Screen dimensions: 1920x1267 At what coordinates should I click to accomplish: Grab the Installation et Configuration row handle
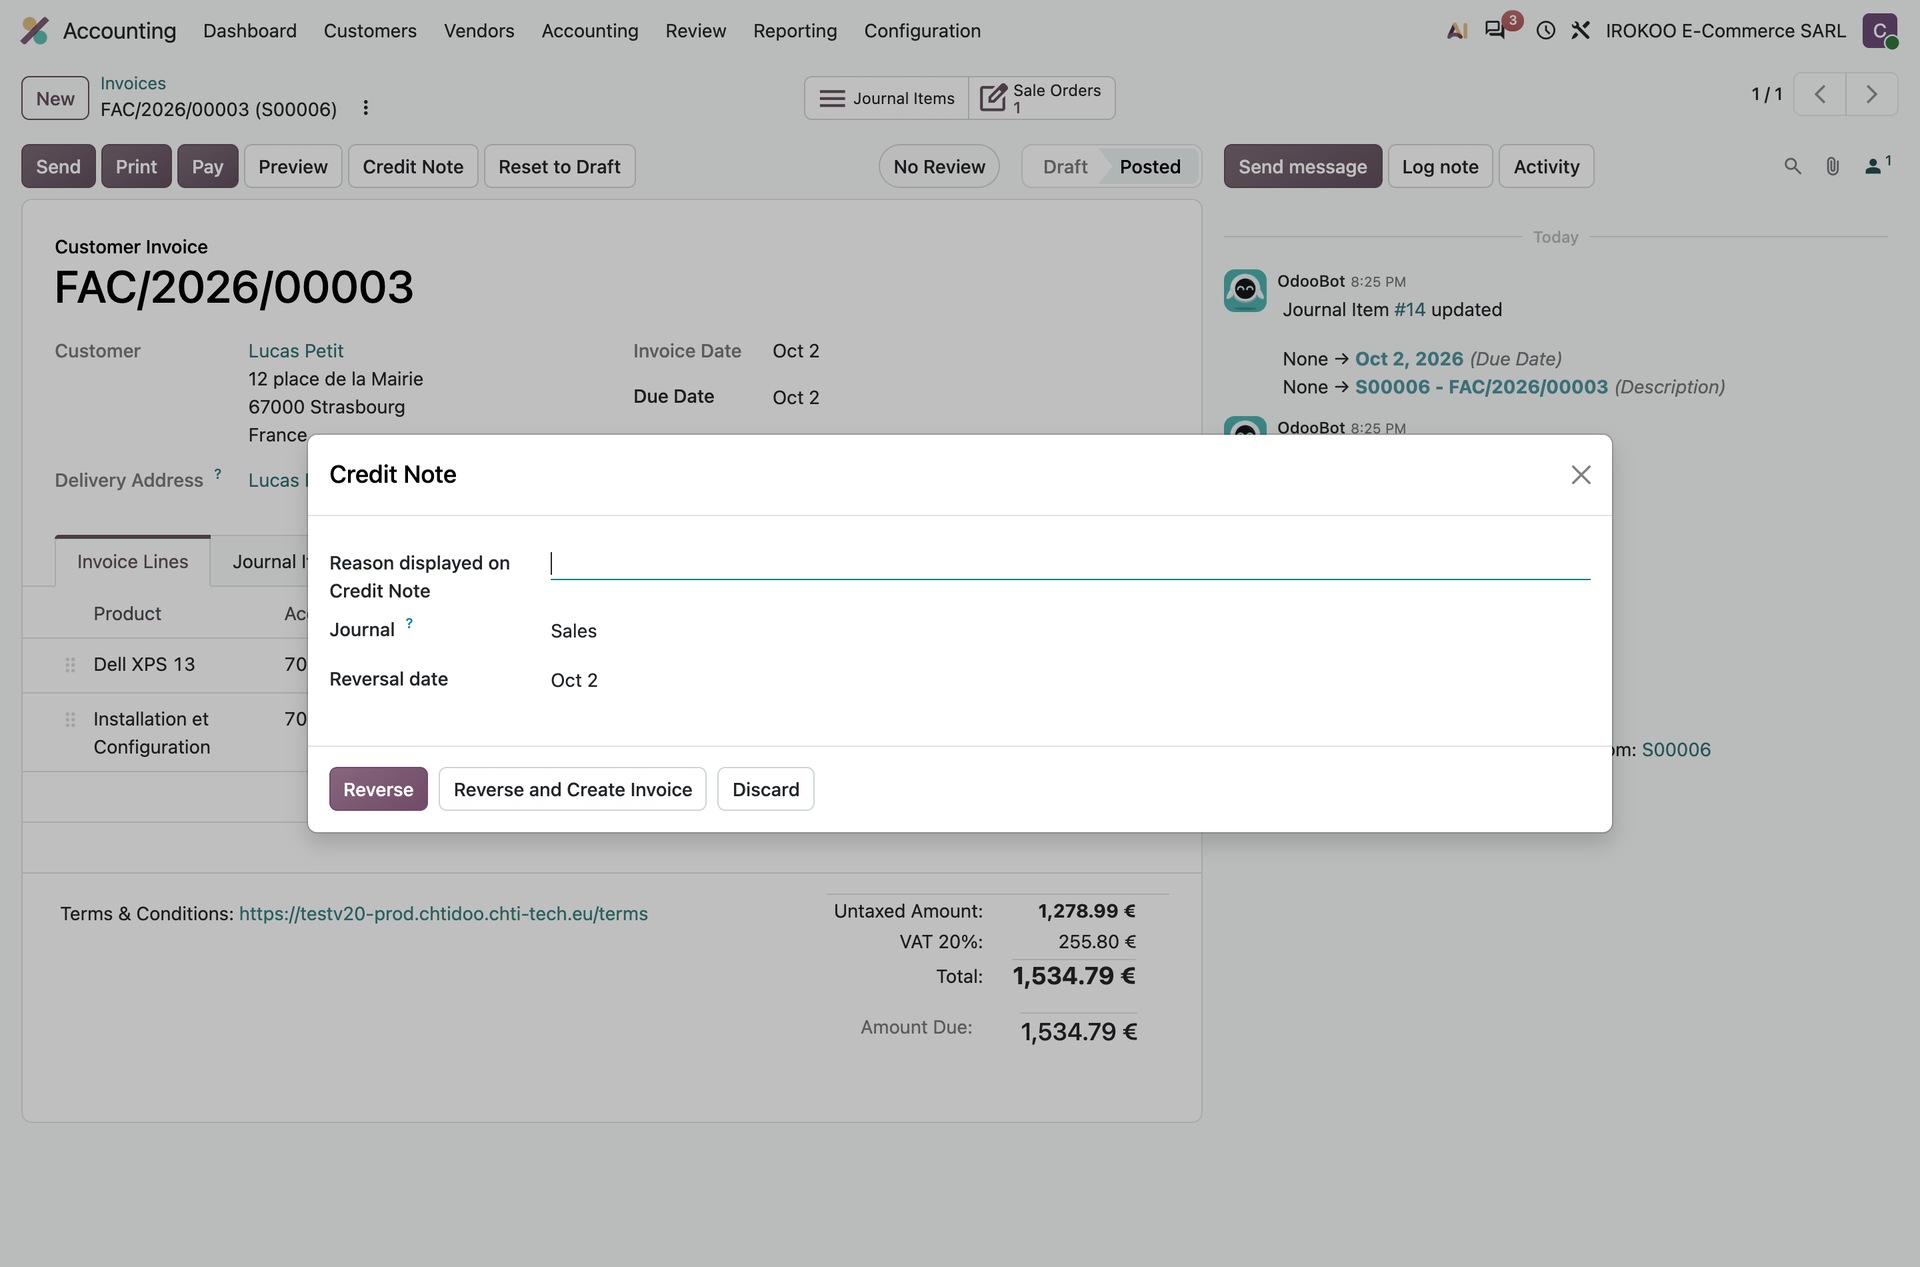coord(70,720)
